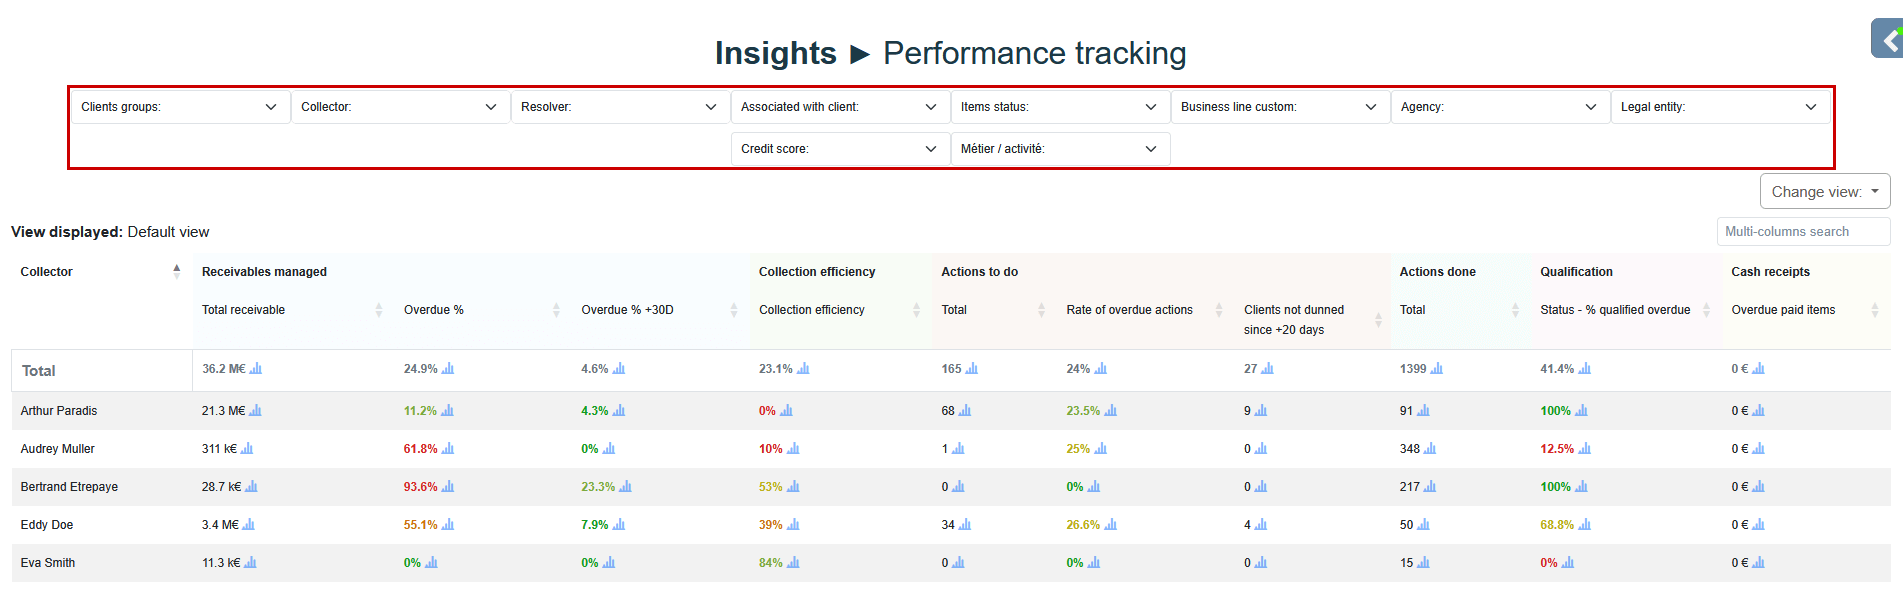Click the Insights breadcrumb title
The height and width of the screenshot is (589, 1903).
tap(775, 53)
